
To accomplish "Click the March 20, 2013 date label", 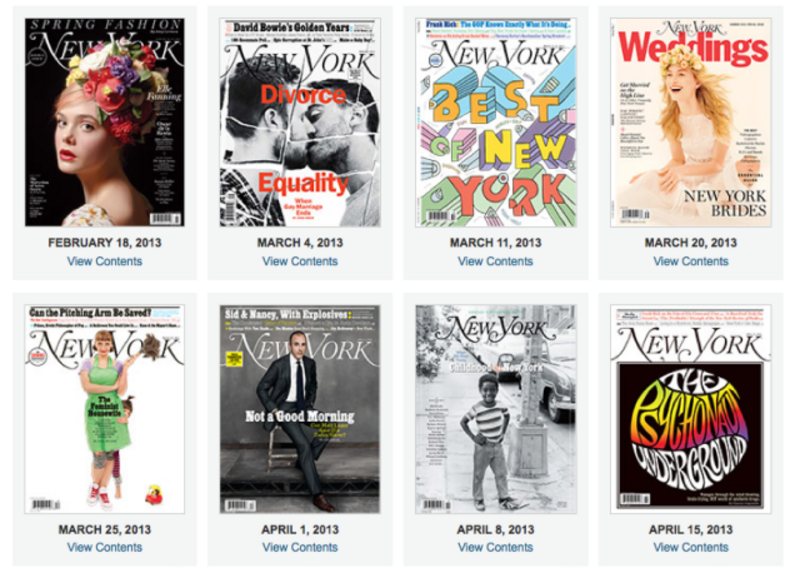I will (691, 242).
